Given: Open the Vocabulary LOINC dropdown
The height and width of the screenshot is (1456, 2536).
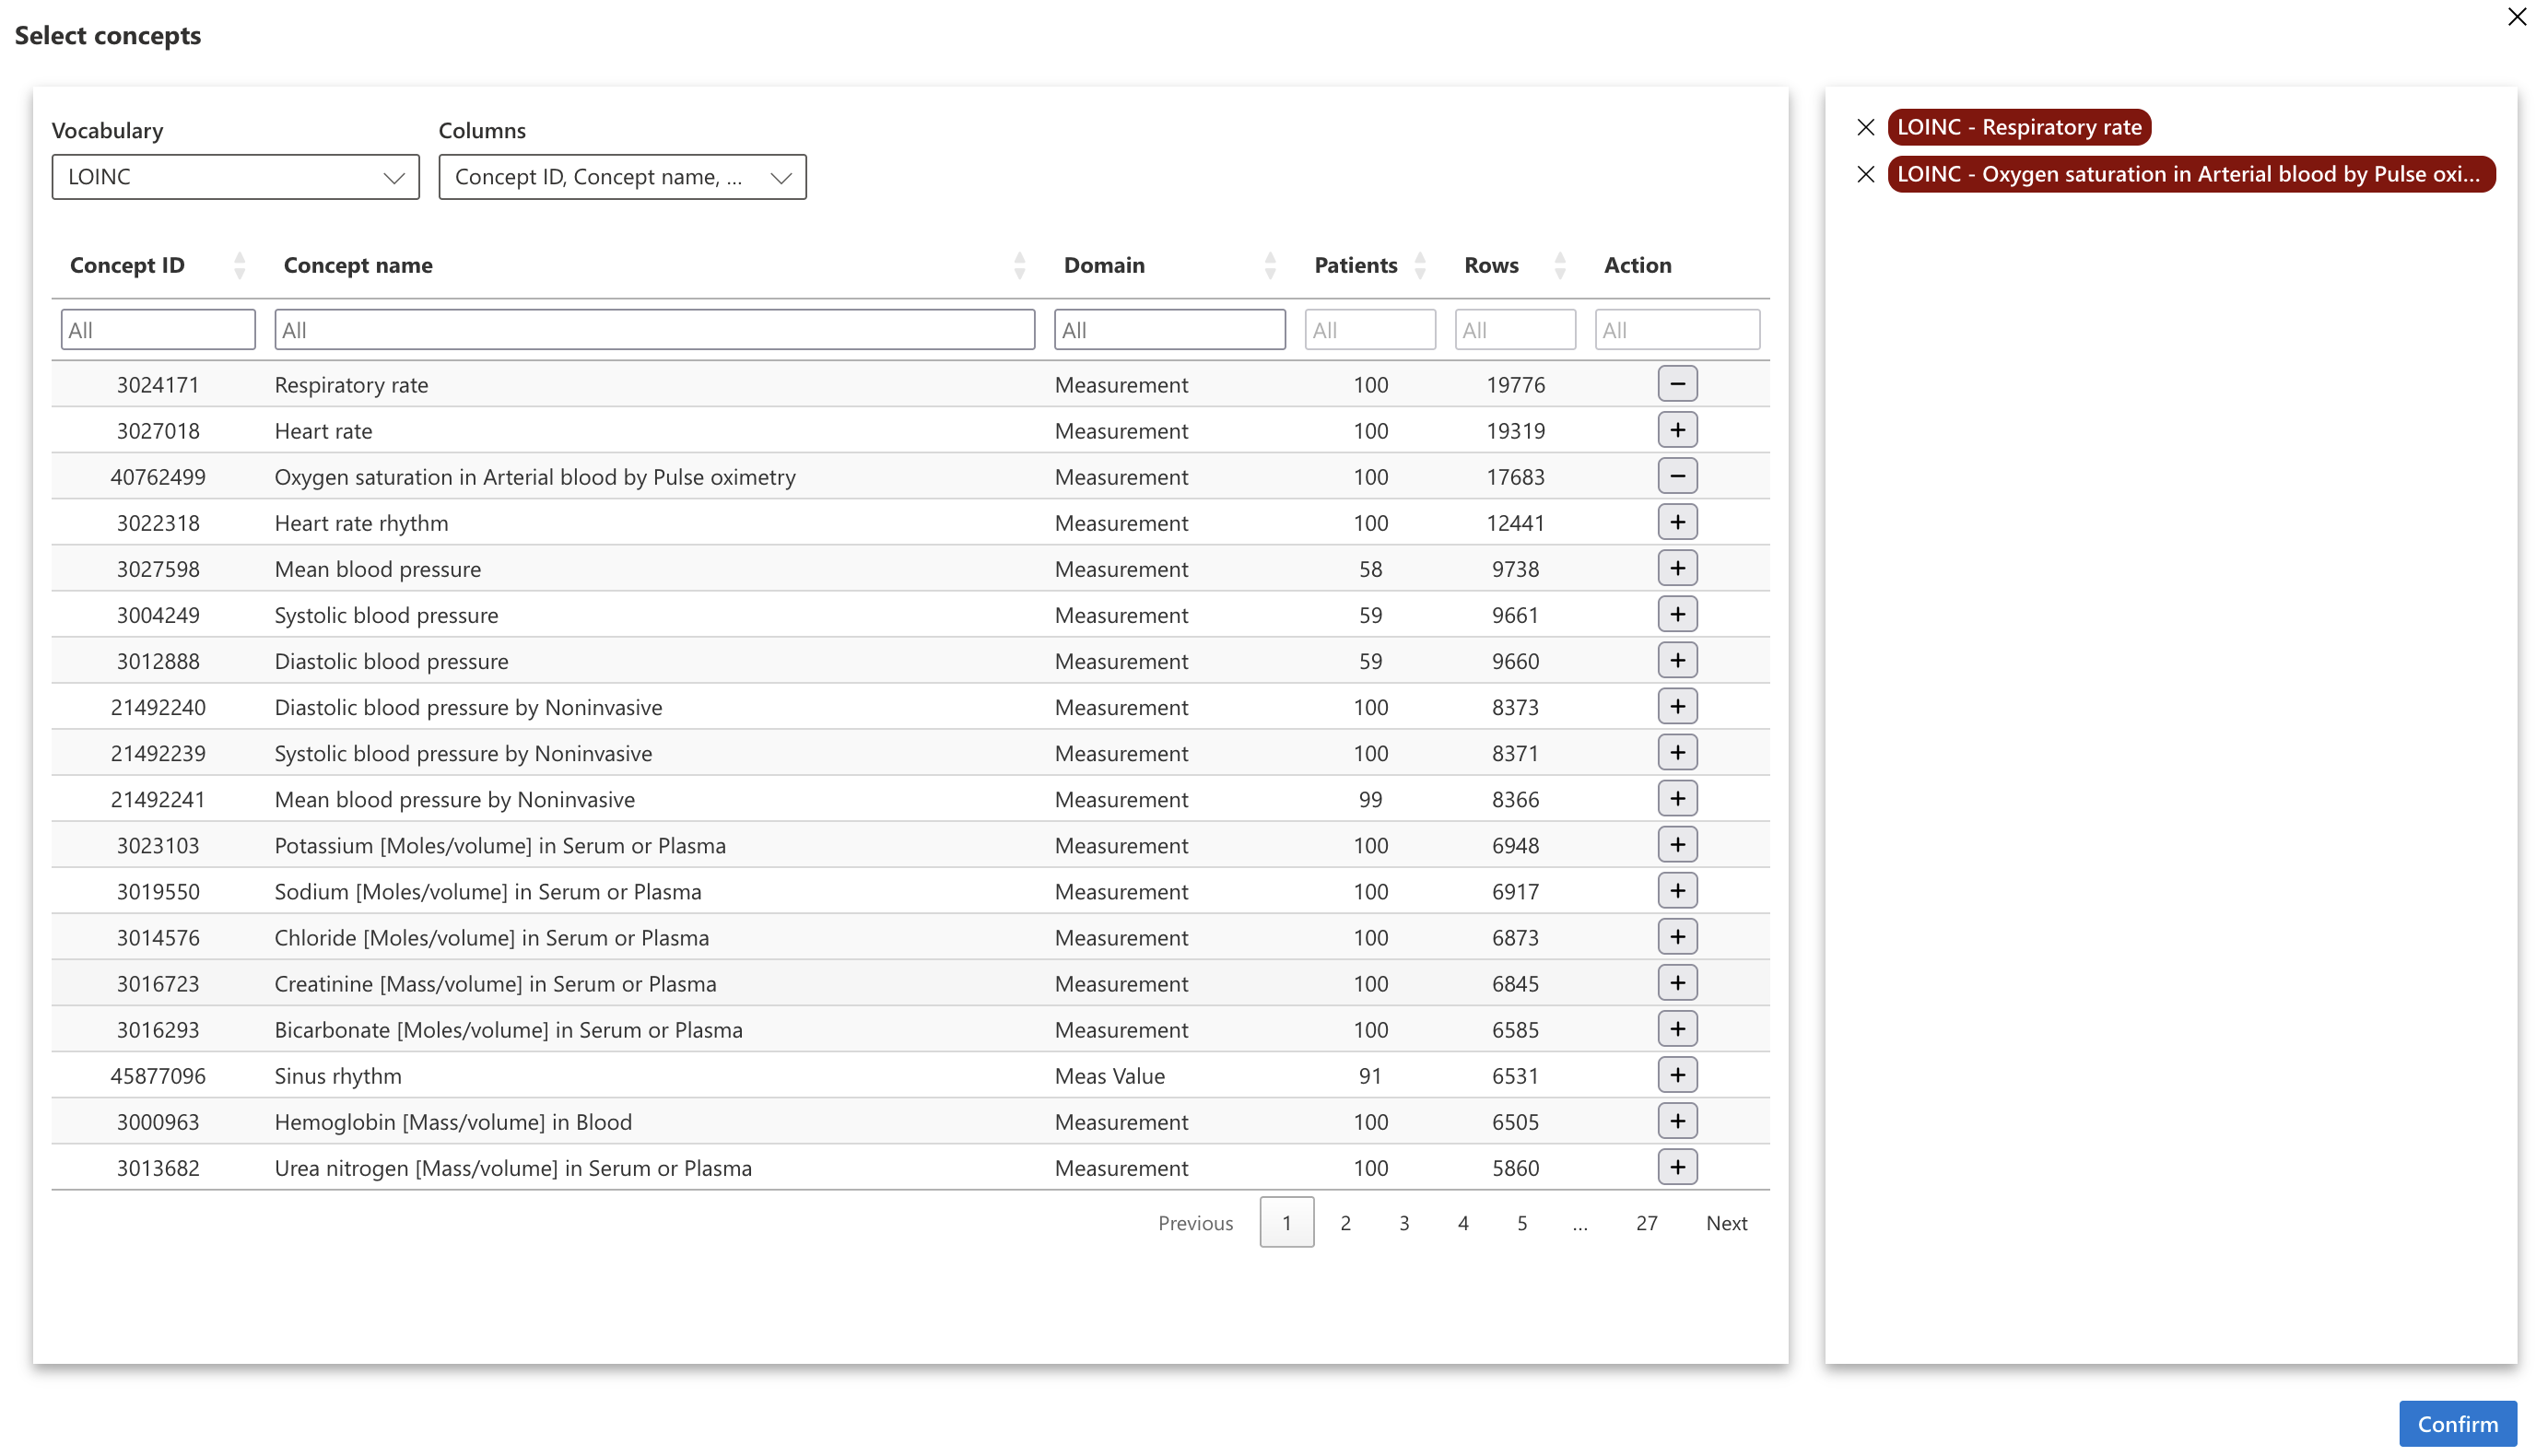Looking at the screenshot, I should click(235, 177).
